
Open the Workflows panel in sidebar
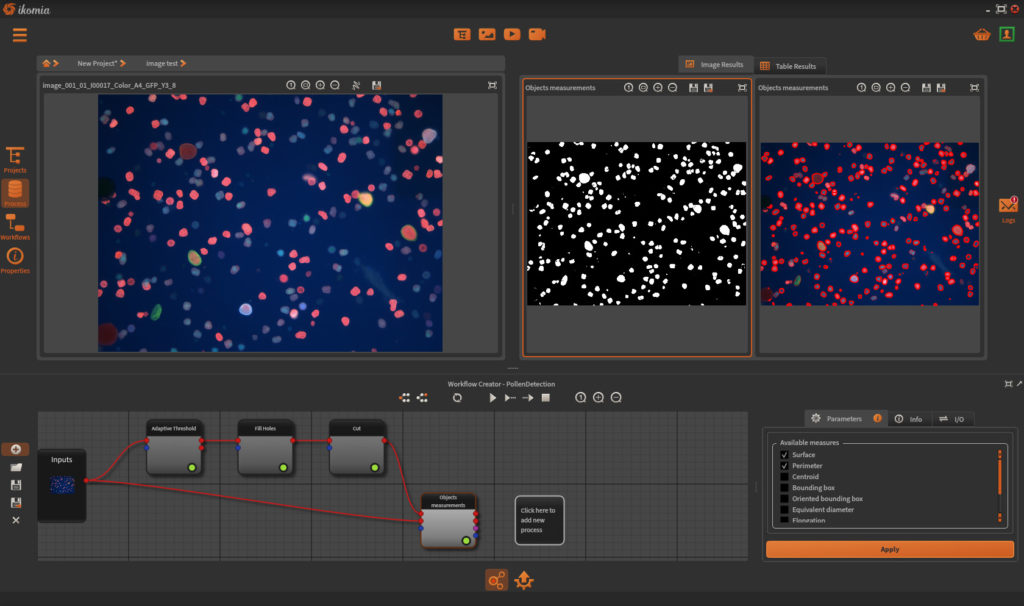pyautogui.click(x=15, y=223)
